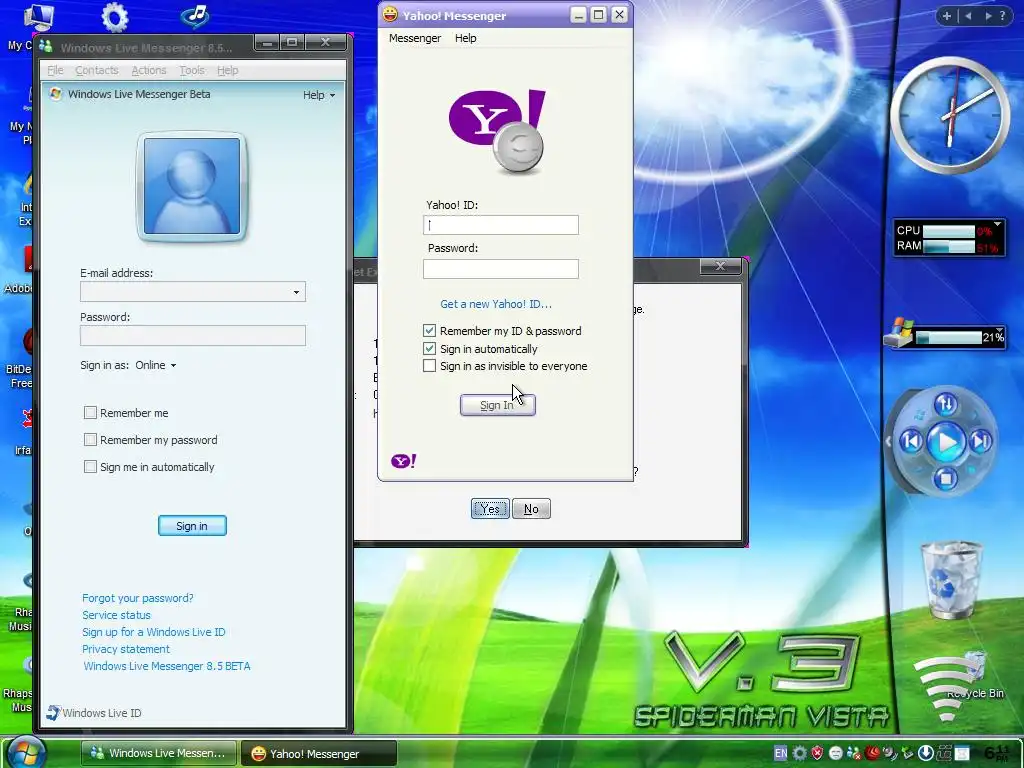
Task: Add a gadget with sidebar plus icon
Action: pos(947,16)
